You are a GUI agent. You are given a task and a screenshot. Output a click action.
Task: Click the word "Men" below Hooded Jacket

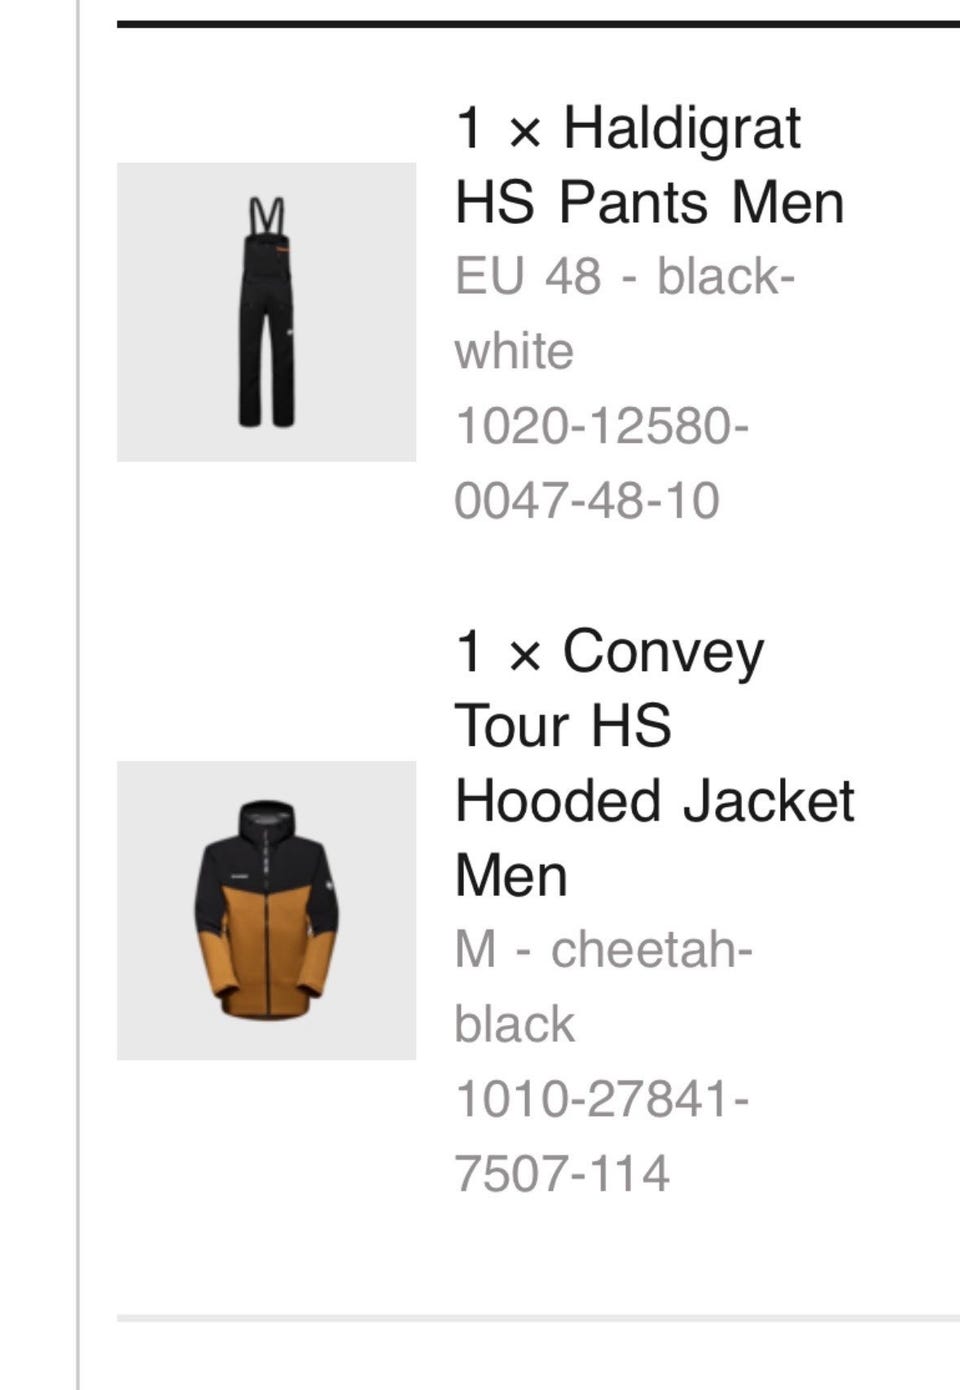[511, 875]
